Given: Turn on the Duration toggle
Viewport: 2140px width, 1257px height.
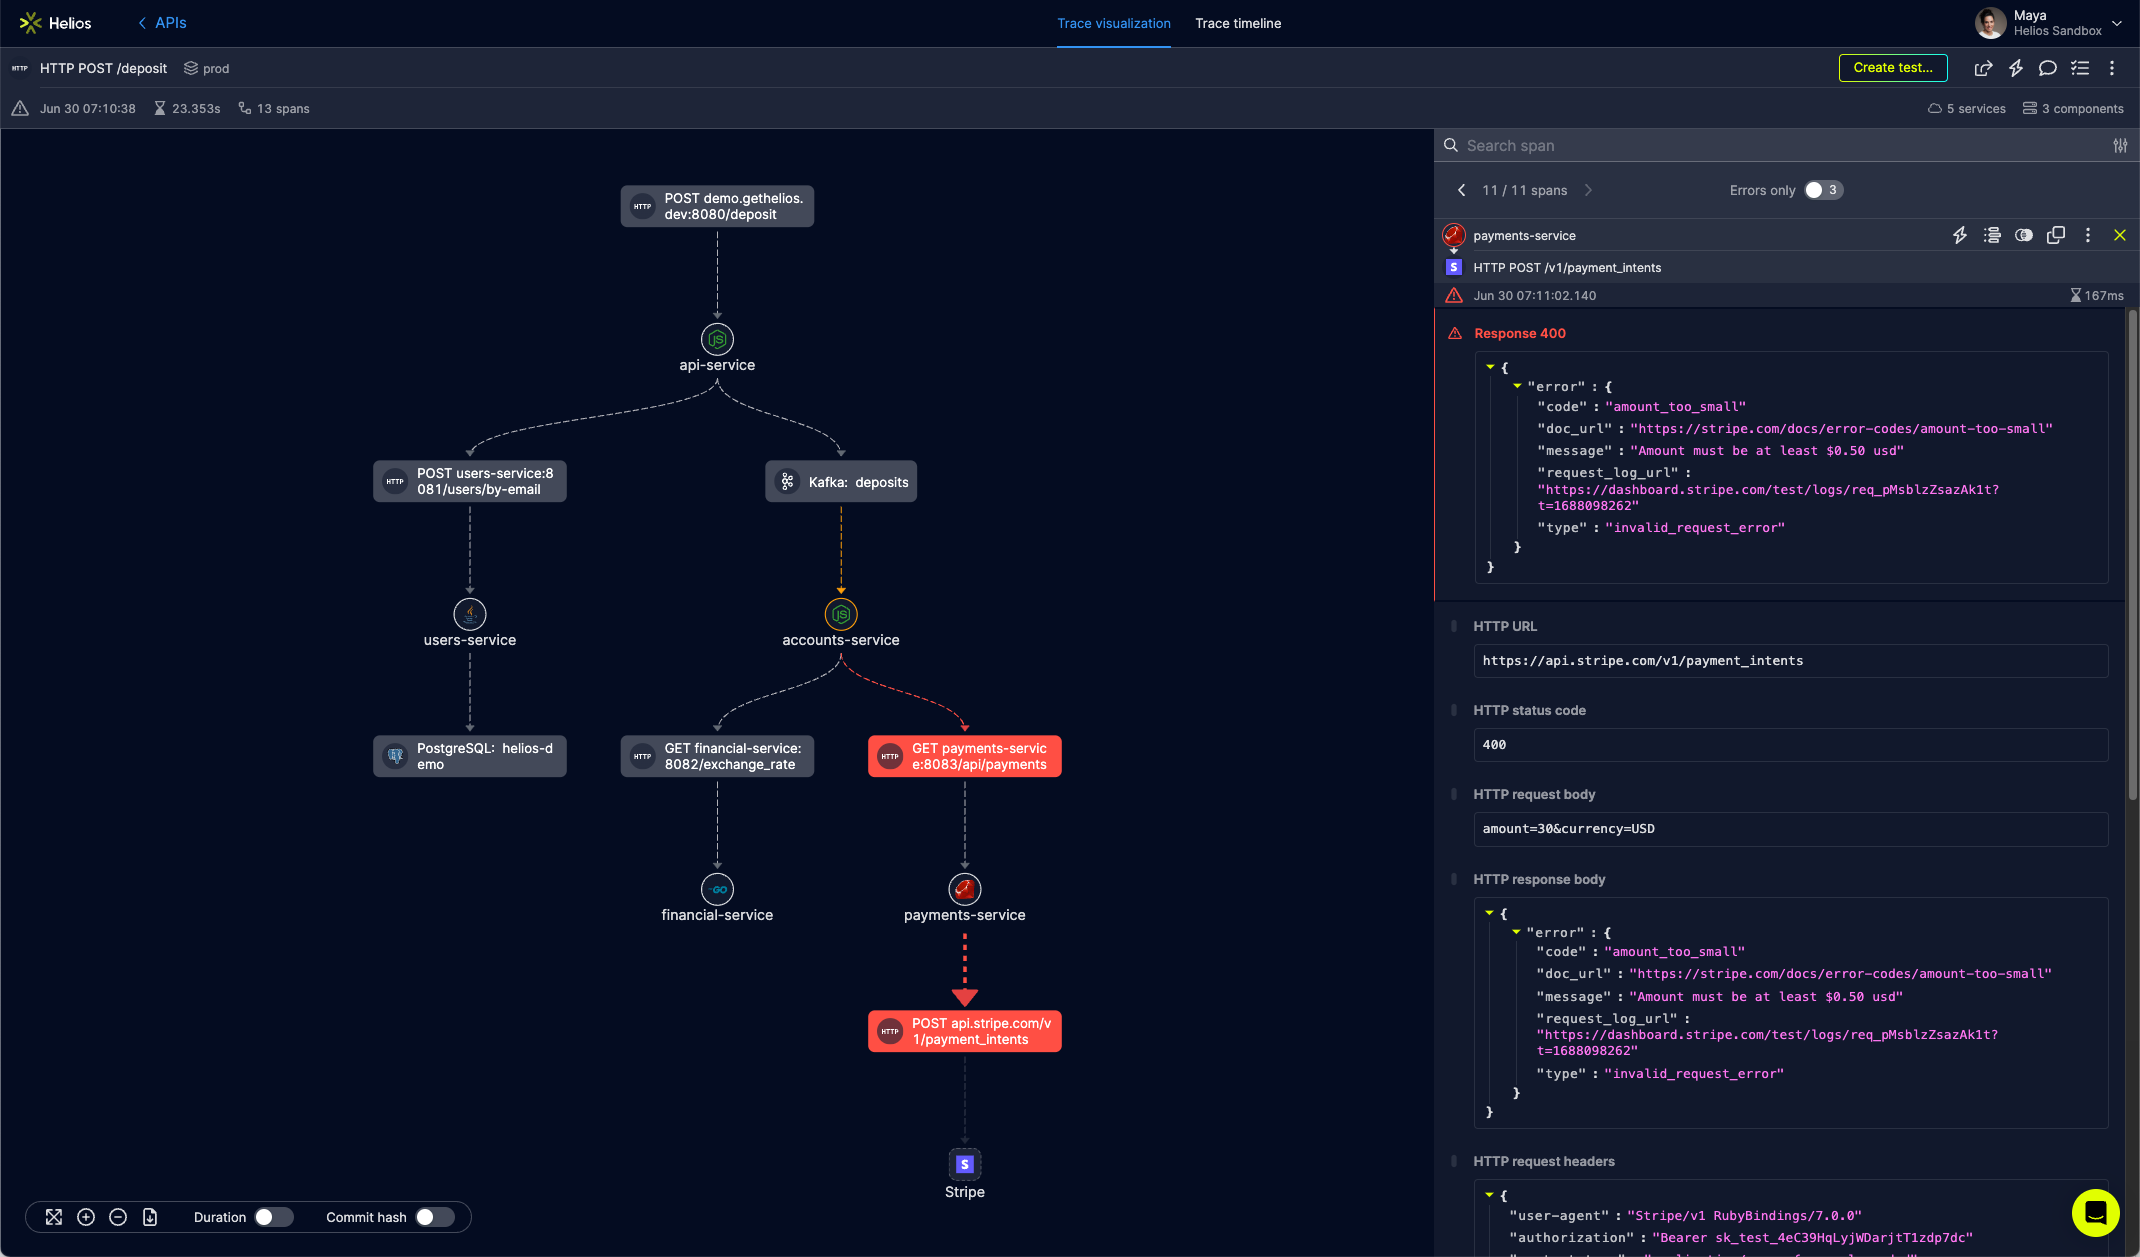Looking at the screenshot, I should pyautogui.click(x=272, y=1217).
